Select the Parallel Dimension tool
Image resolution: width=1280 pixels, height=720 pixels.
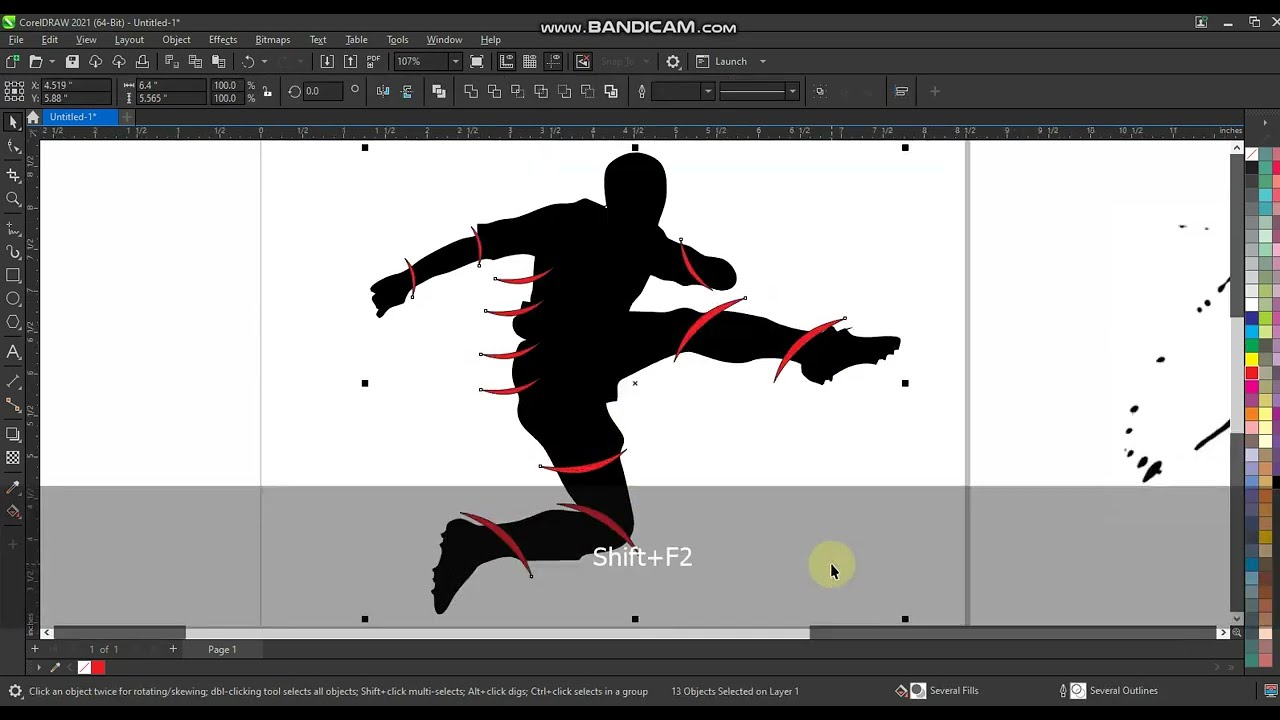(x=13, y=381)
